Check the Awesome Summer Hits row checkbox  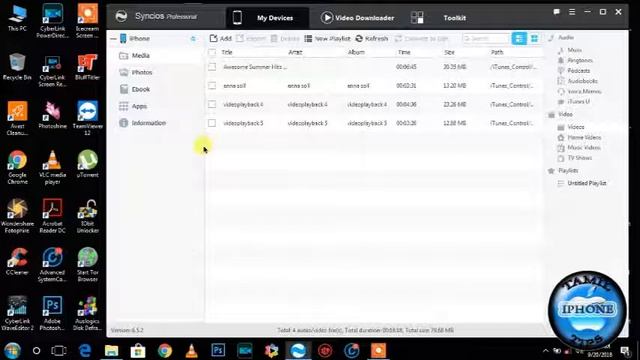[x=212, y=67]
